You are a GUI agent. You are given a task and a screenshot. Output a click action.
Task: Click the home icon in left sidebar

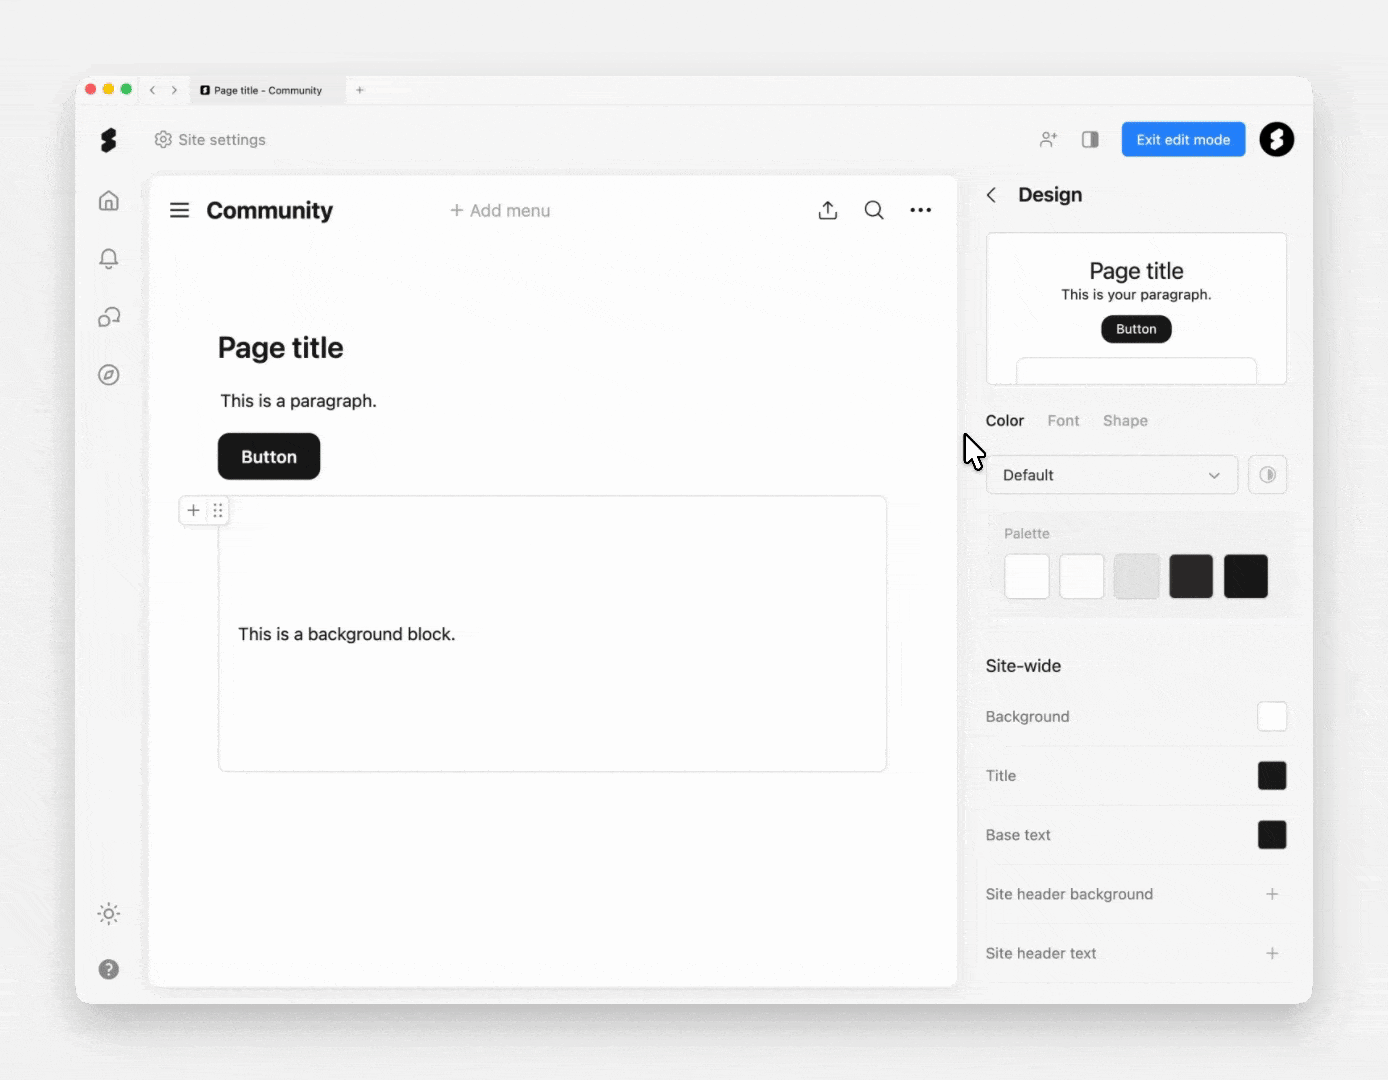pos(109,201)
